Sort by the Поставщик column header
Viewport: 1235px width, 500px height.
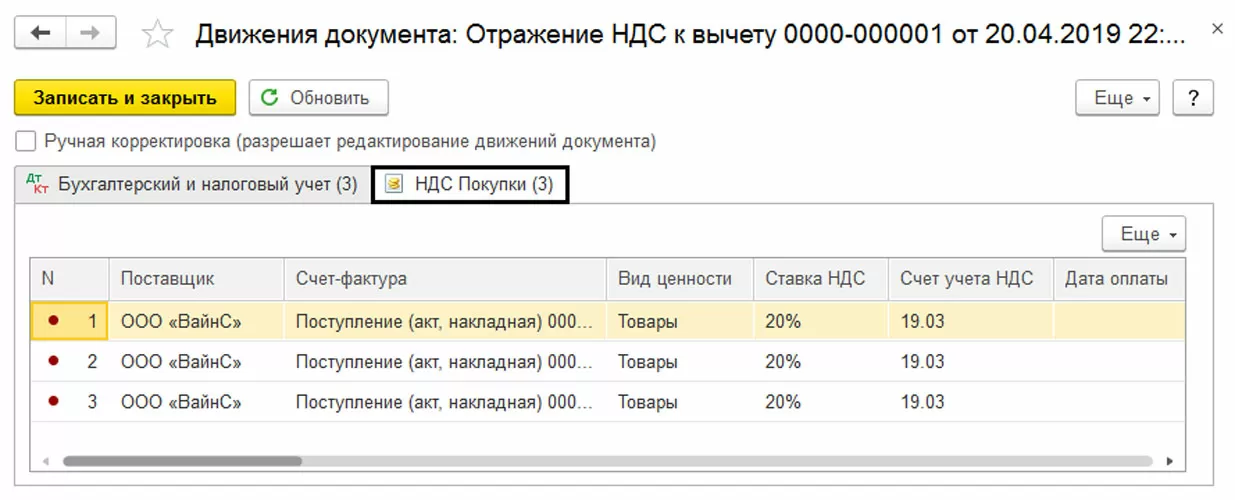(167, 279)
